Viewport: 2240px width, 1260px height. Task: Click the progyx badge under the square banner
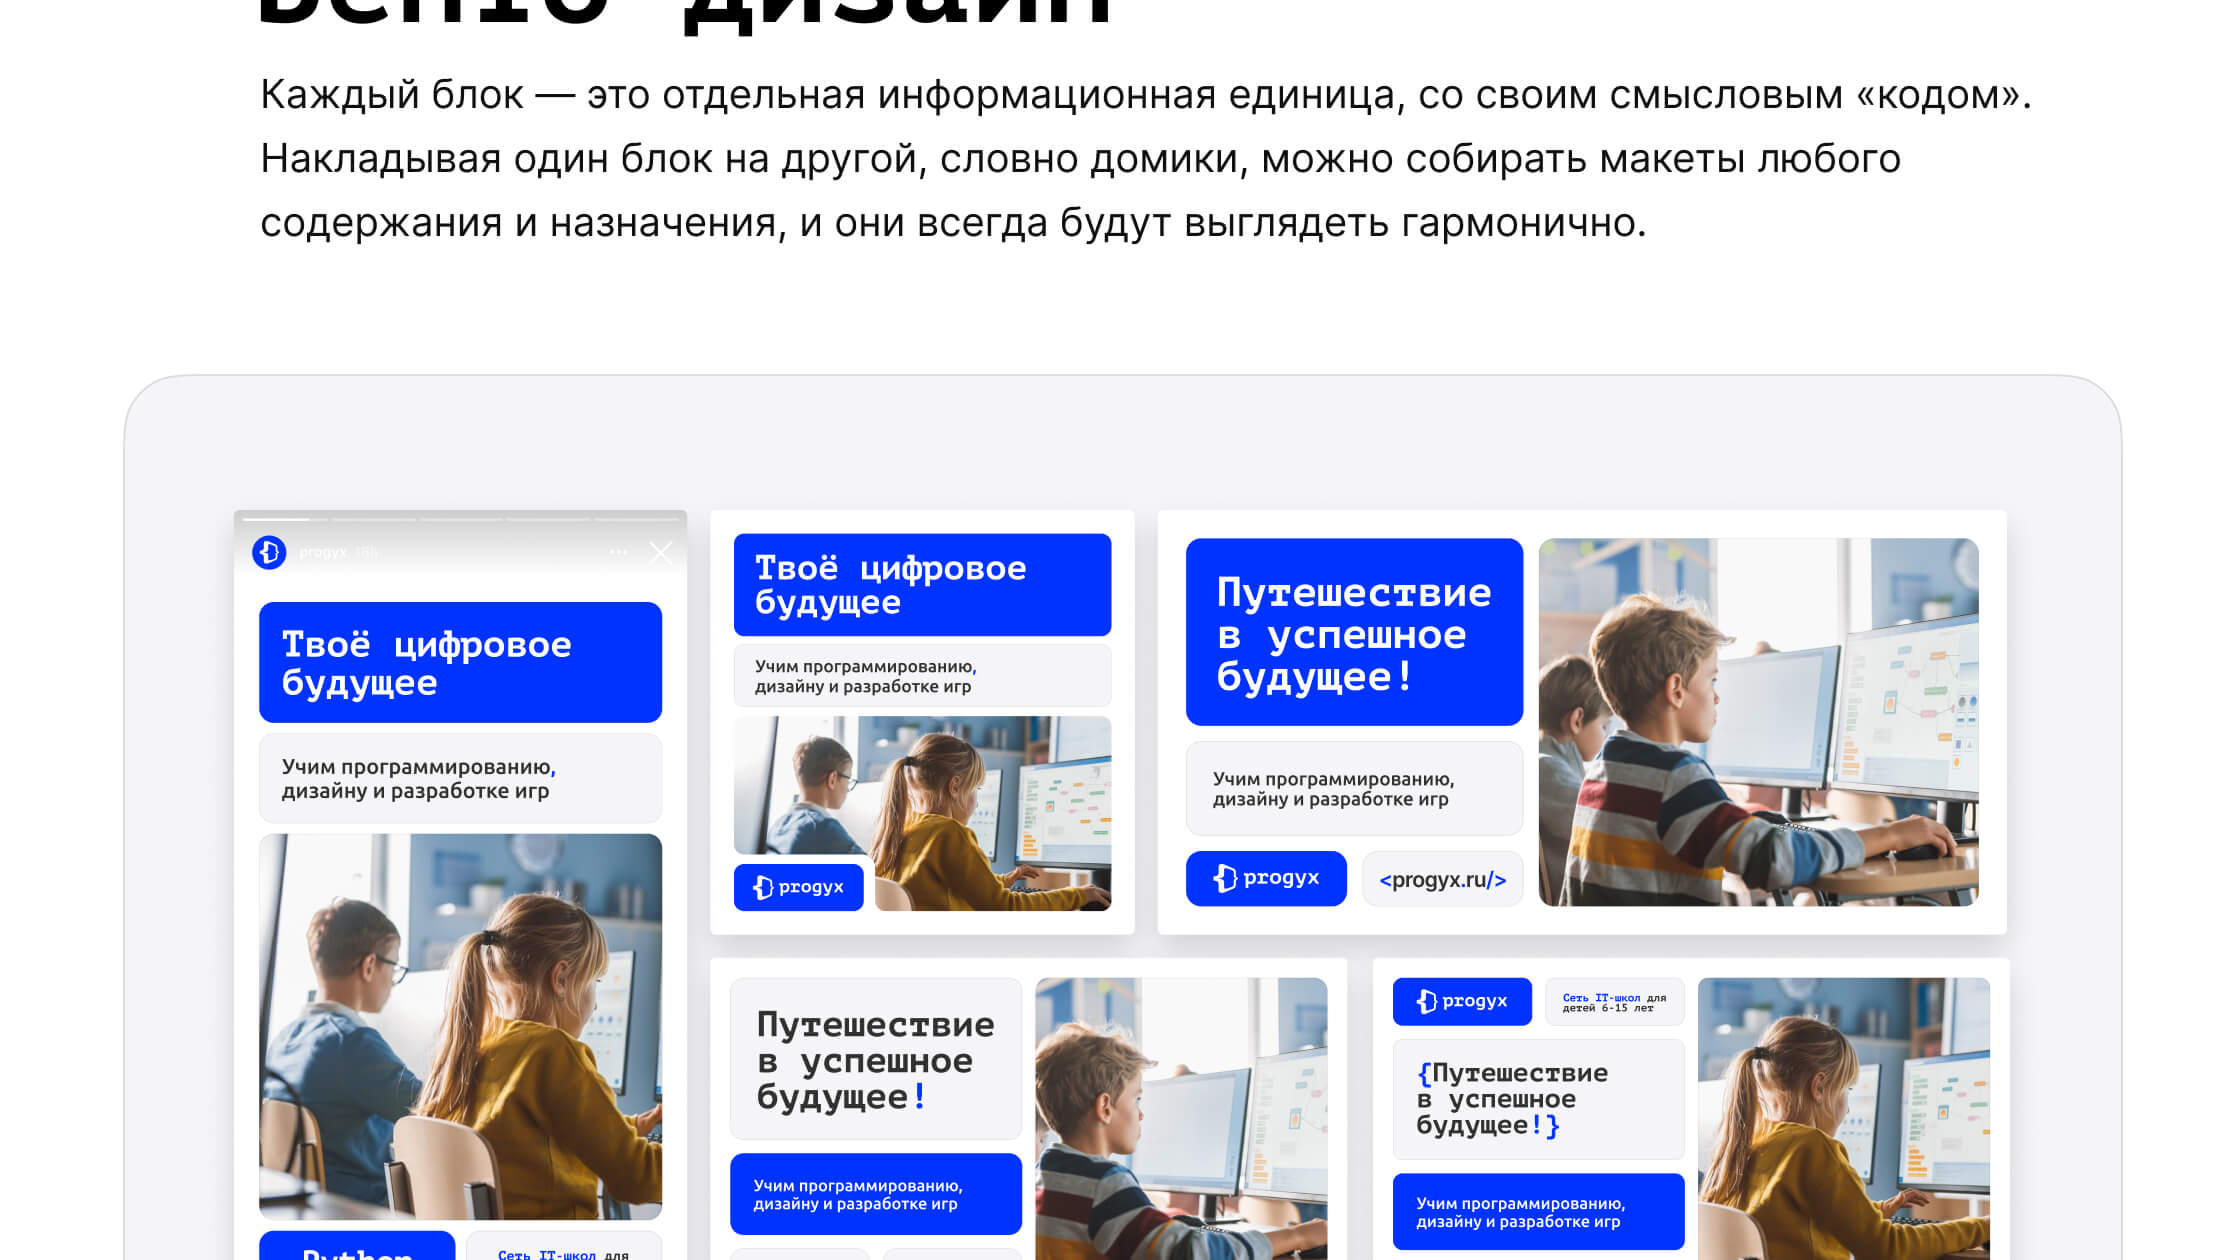[798, 886]
